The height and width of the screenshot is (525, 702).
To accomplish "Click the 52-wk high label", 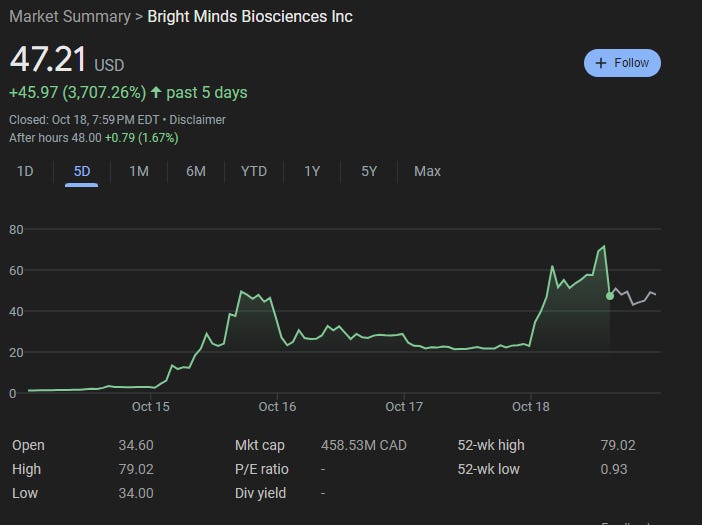I will [491, 445].
